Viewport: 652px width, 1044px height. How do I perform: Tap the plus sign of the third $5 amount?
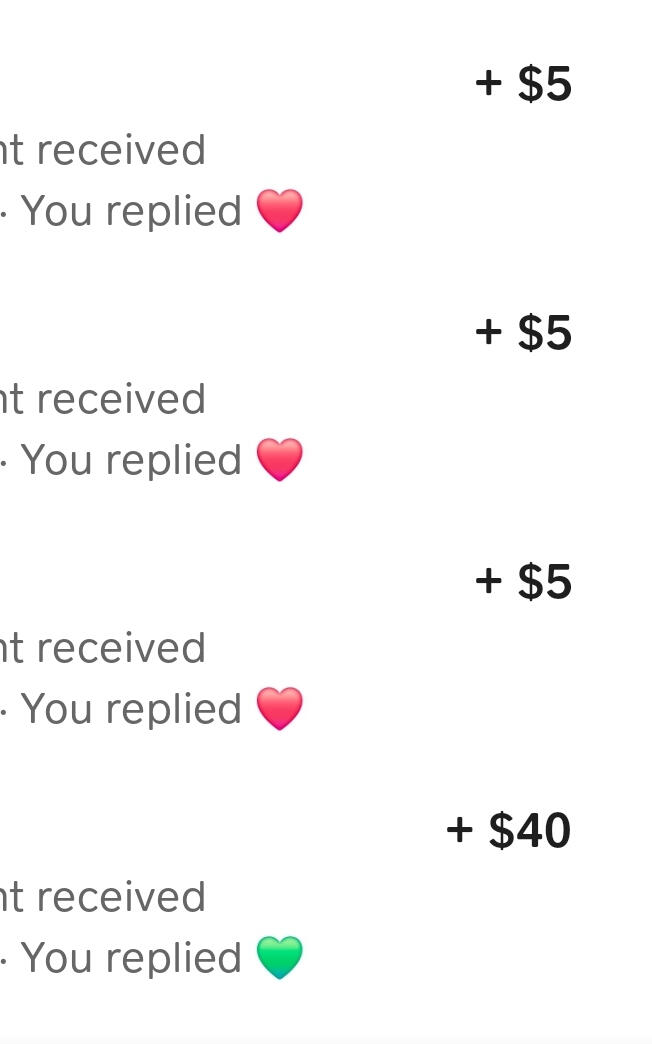488,581
